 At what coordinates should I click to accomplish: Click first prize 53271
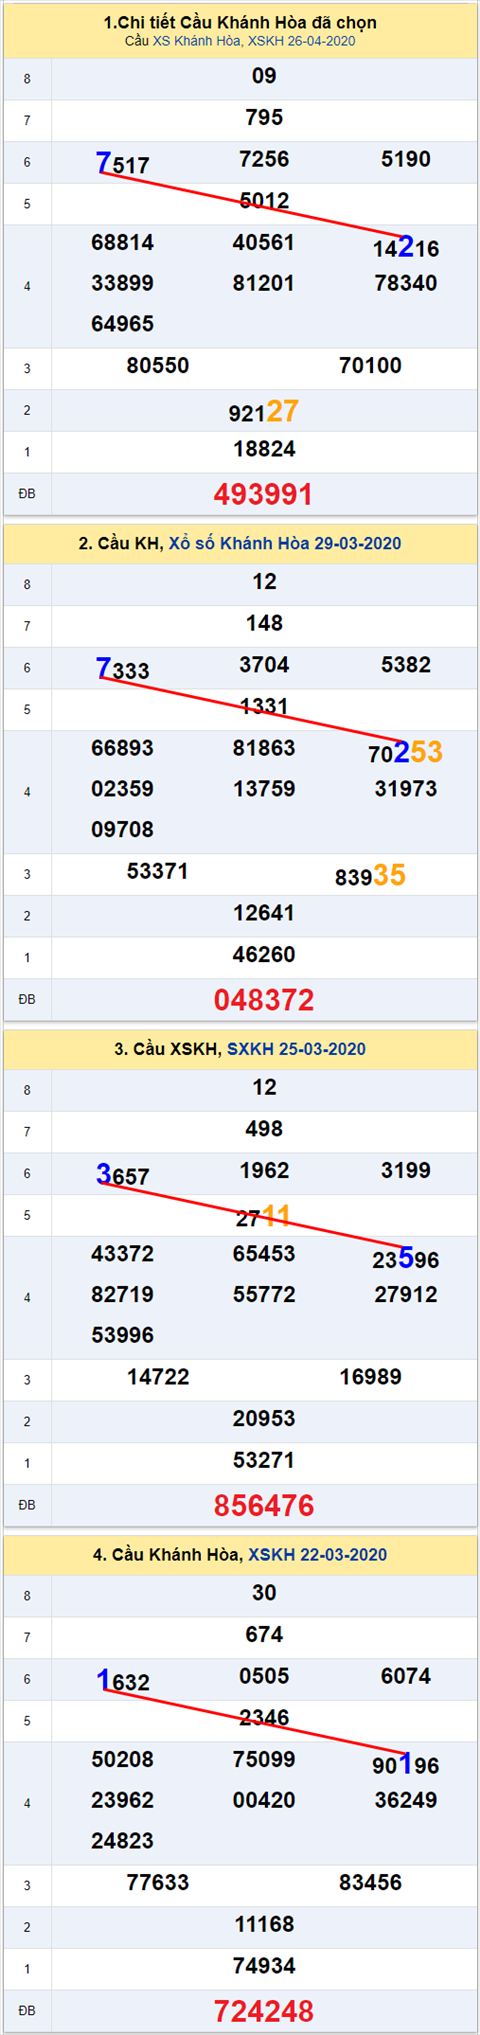tap(264, 1461)
